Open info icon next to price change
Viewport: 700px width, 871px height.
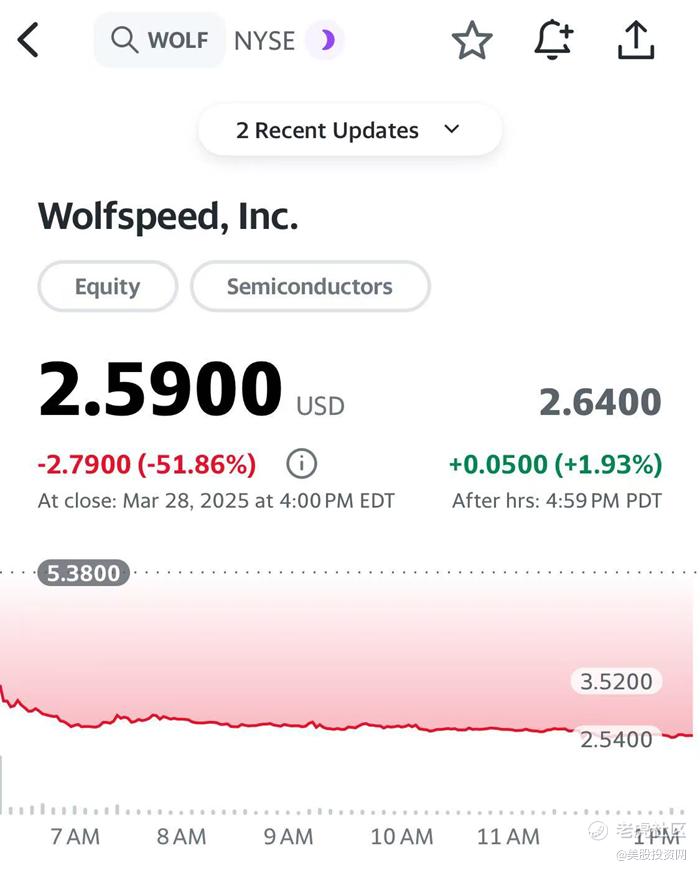click(x=301, y=464)
